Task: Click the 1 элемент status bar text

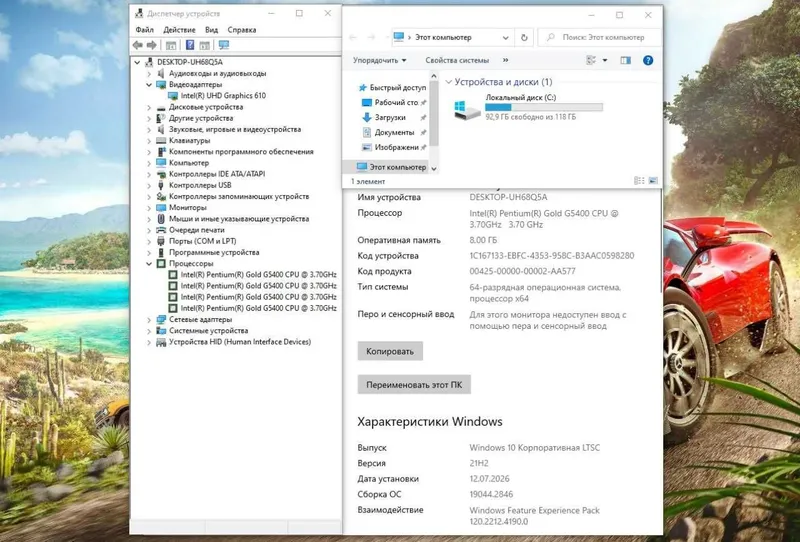Action: 368,181
